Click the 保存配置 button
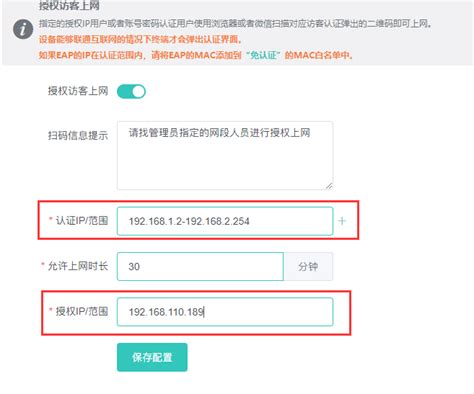 (x=152, y=357)
